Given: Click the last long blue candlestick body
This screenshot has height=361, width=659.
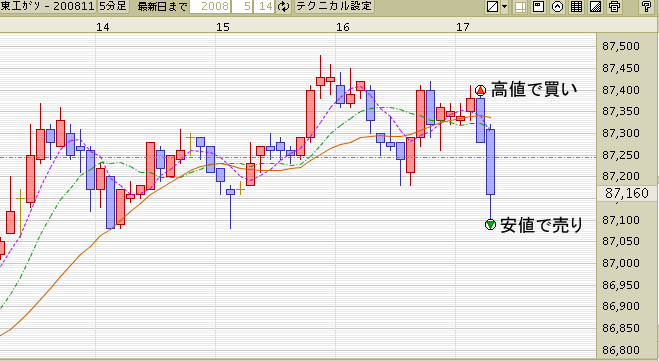Looking at the screenshot, I should click(x=490, y=162).
